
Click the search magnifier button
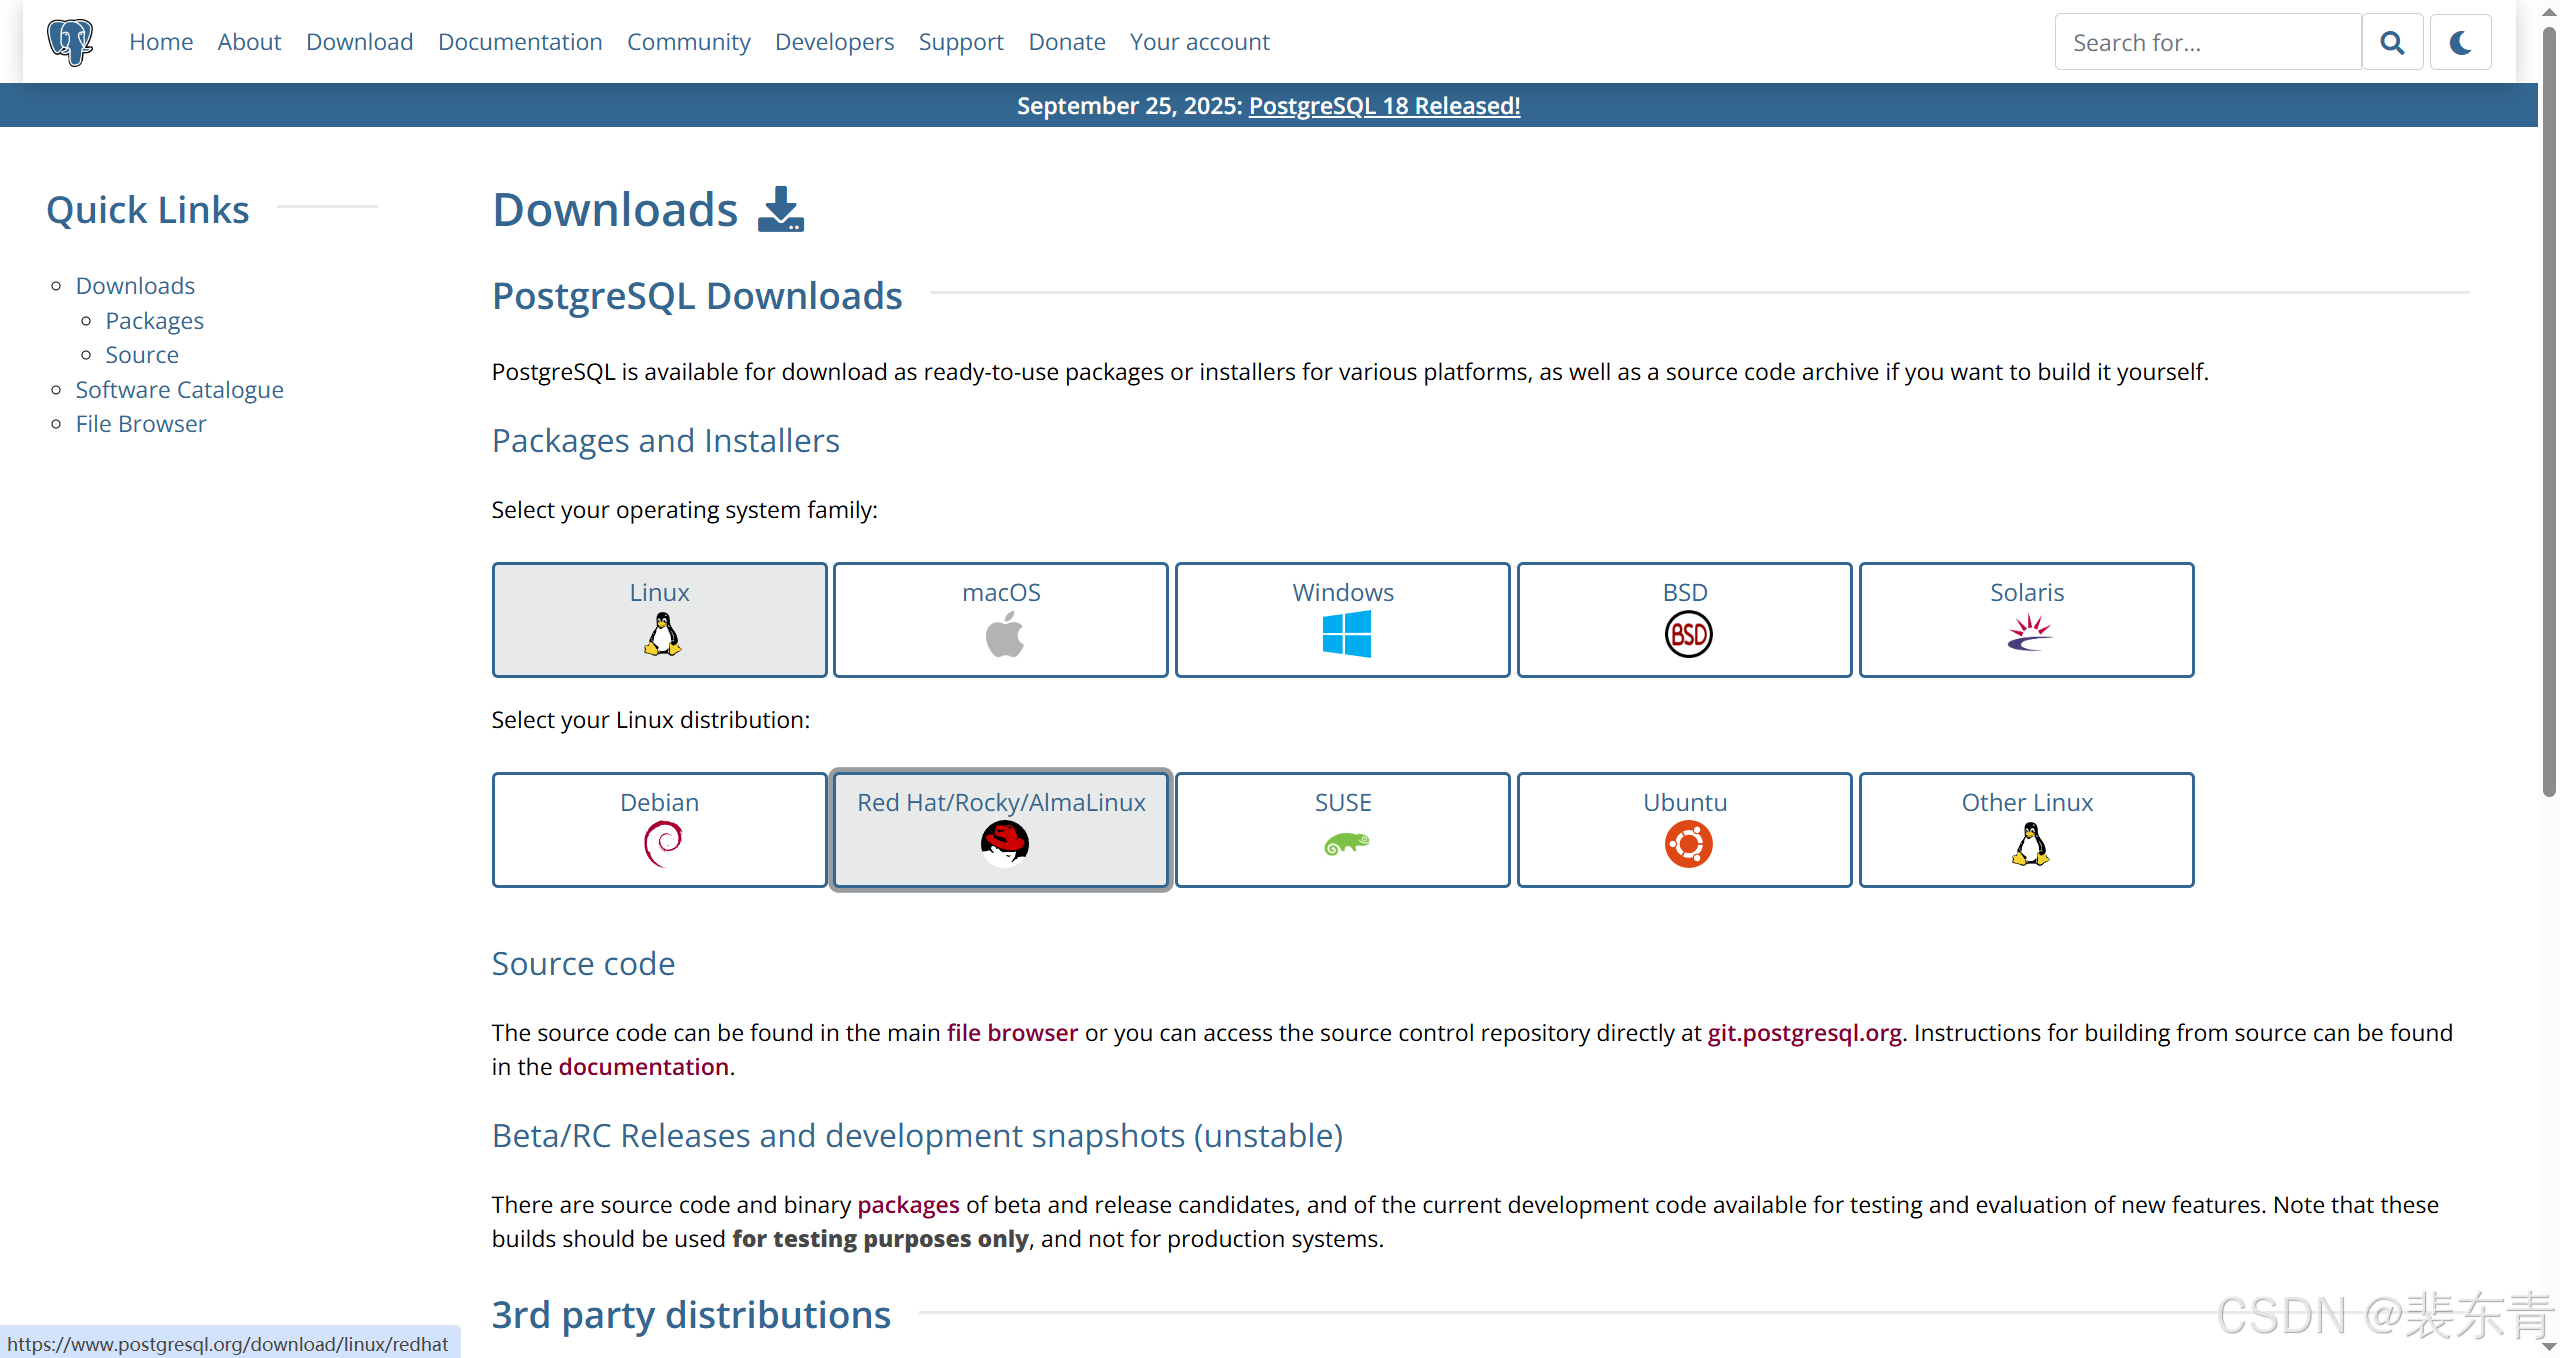point(2392,42)
